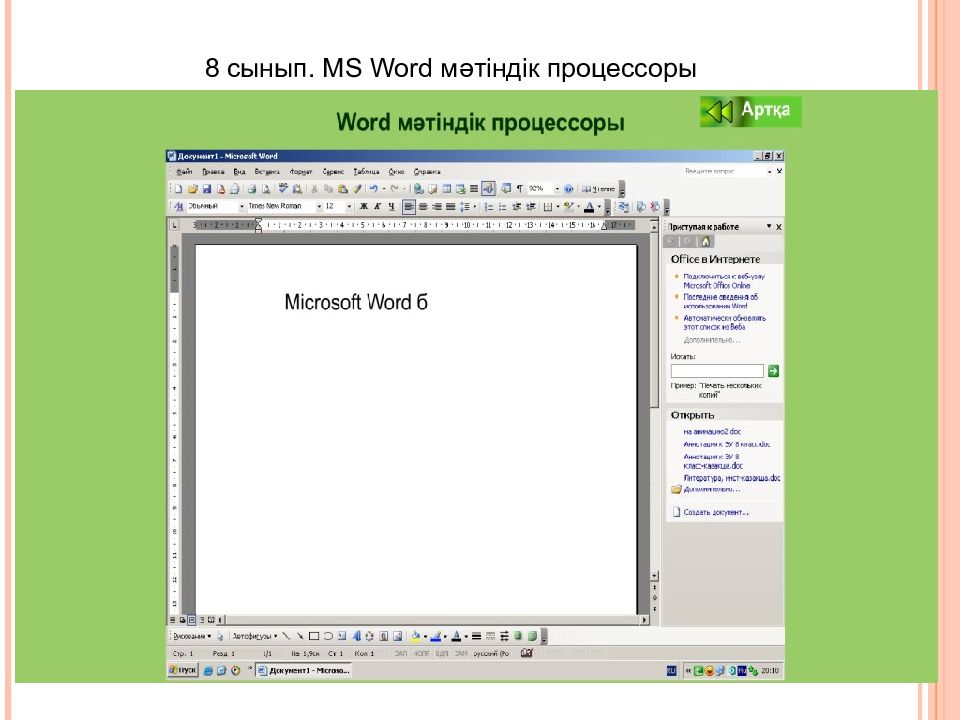Click the Columns icon in standard toolbar
This screenshot has width=960, height=720.
474,189
